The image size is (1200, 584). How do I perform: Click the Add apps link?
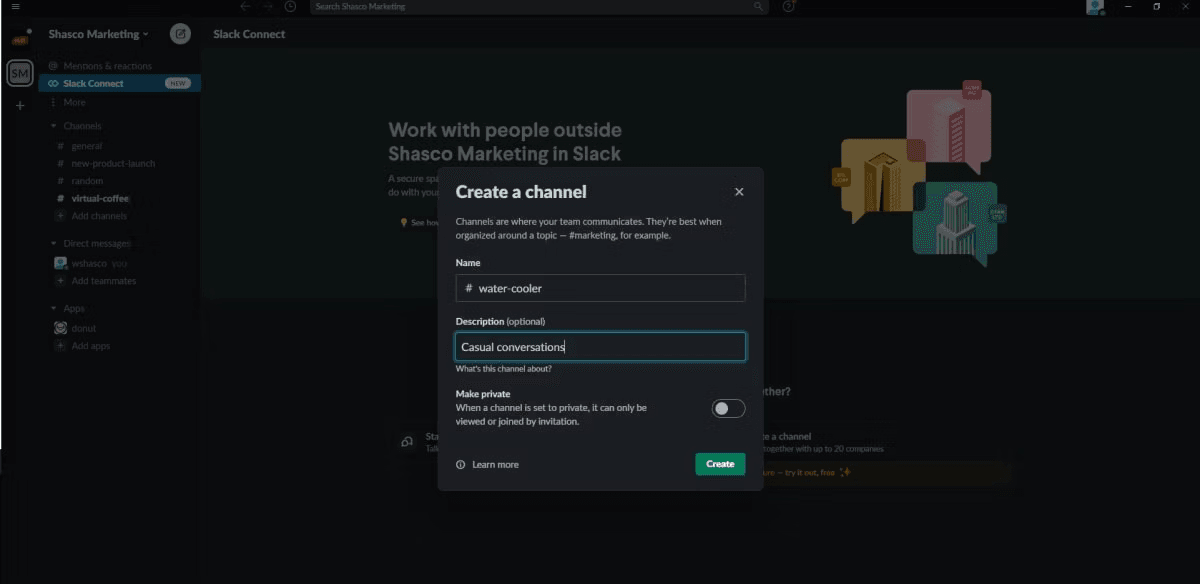pyautogui.click(x=91, y=346)
